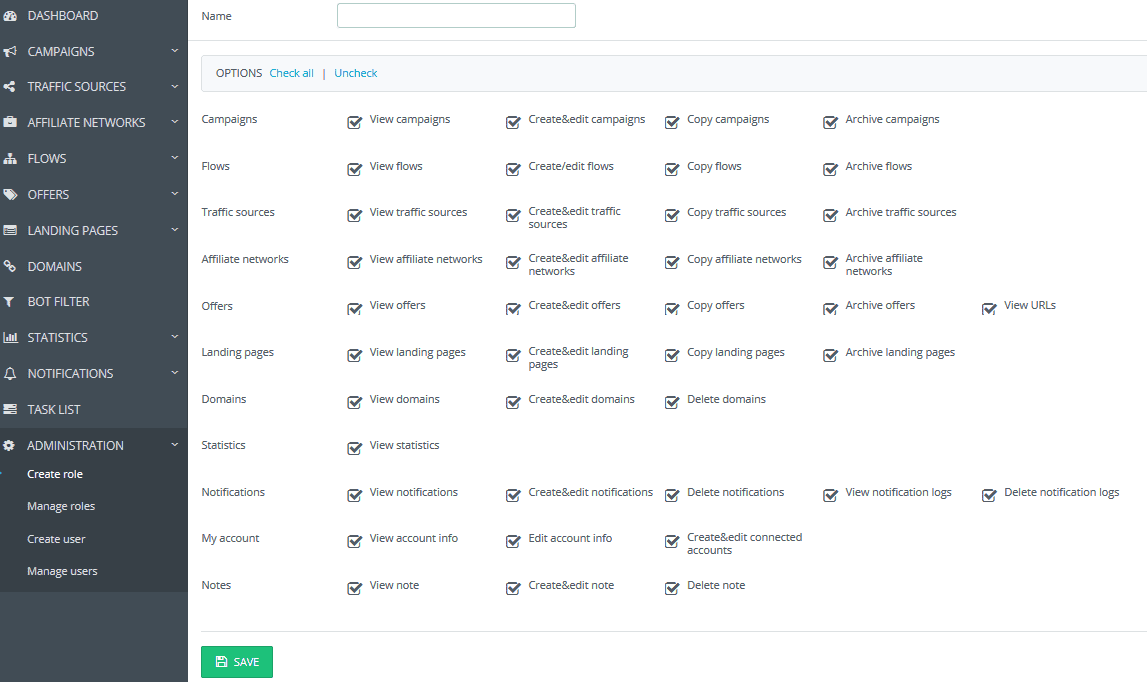
Task: Uncheck Archive affiliate networks
Action: tap(830, 262)
